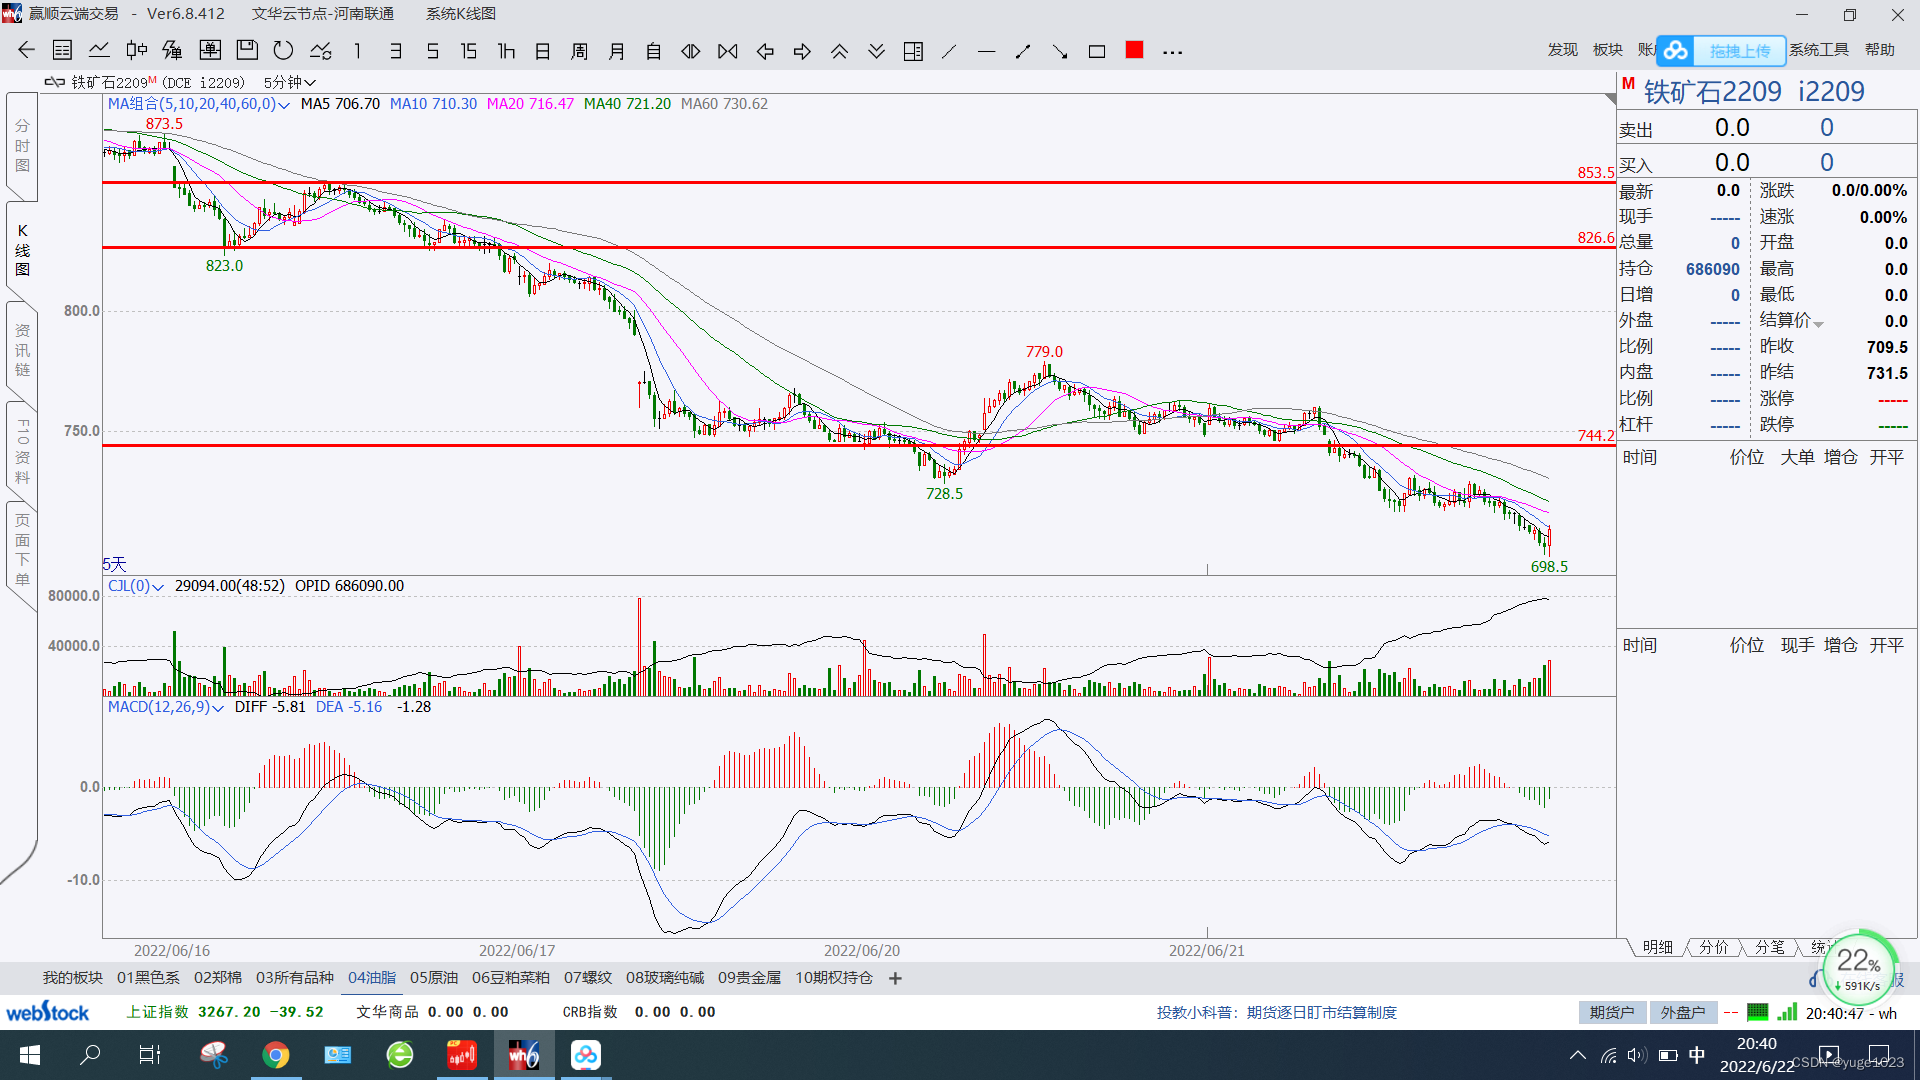Screen dimensions: 1920x1080
Task: Open Windows Start menu
Action: (x=30, y=1055)
